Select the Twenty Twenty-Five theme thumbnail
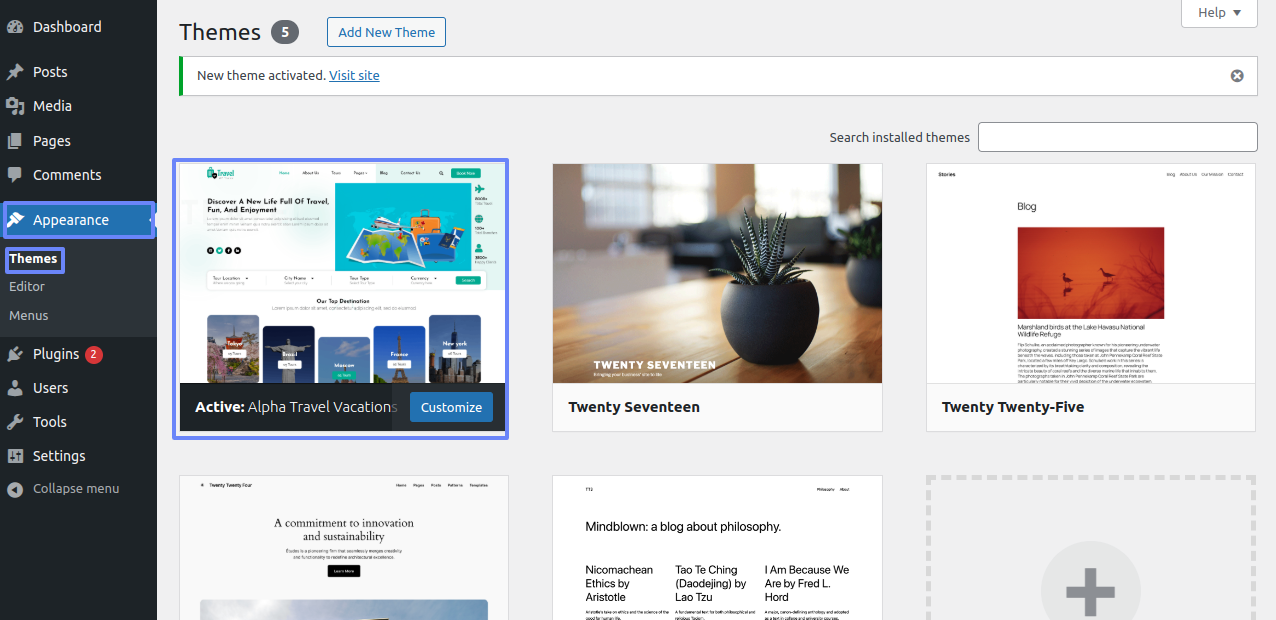This screenshot has width=1276, height=620. click(1091, 273)
